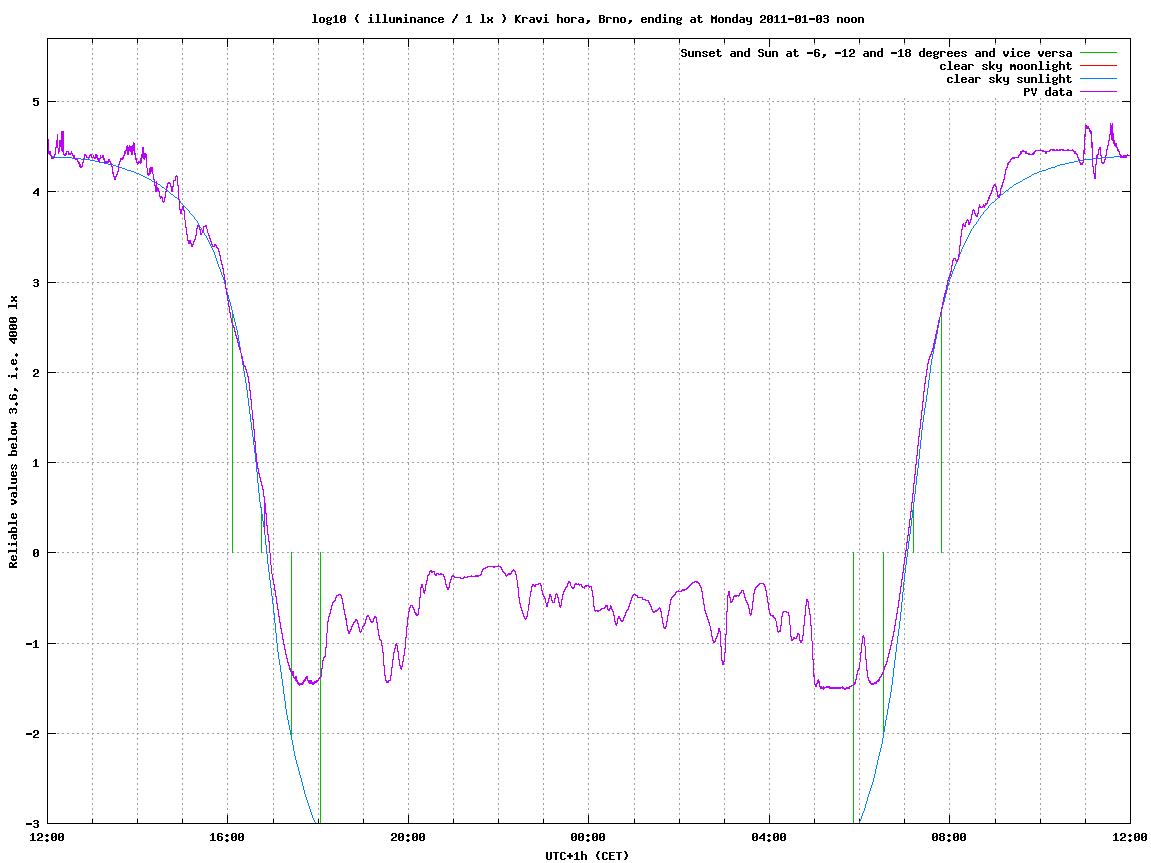Viewport: 1151px width, 863px height.
Task: Click the y-axis tick label '-1'
Action: 32,644
